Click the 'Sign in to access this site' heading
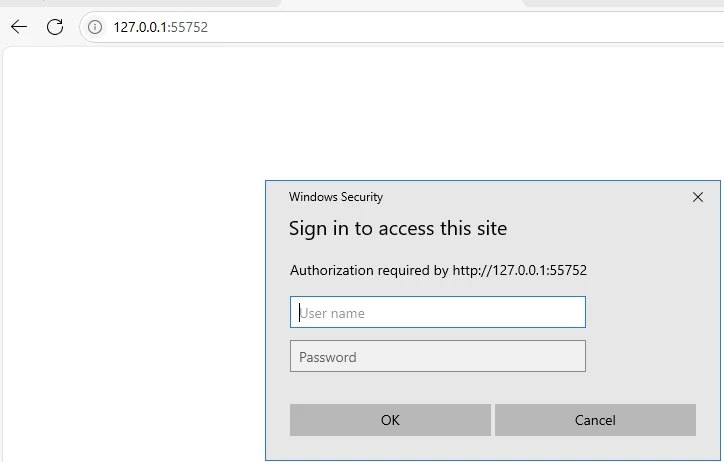This screenshot has height=462, width=724. tap(398, 229)
